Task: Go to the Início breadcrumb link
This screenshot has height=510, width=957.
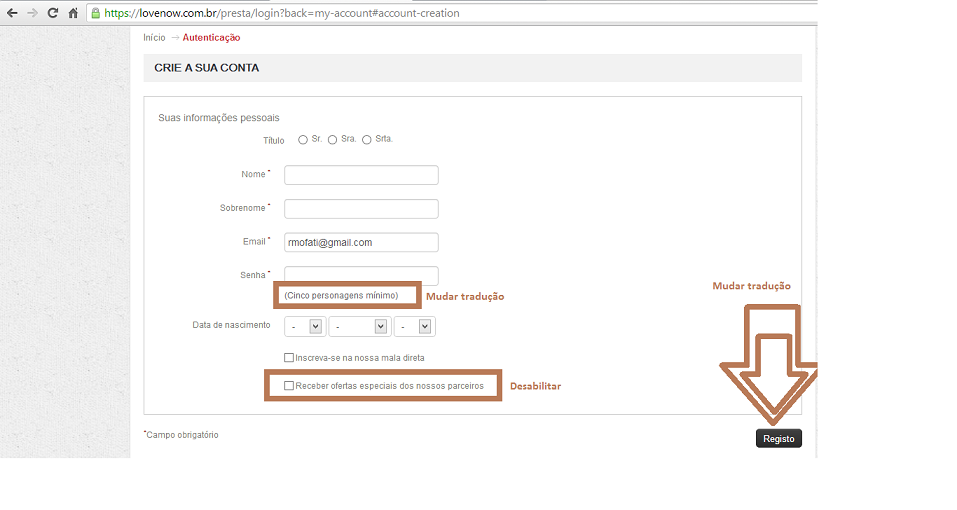Action: click(x=154, y=38)
